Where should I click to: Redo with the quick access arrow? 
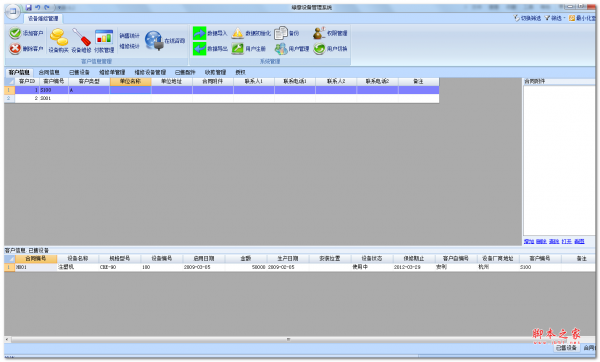click(x=47, y=7)
